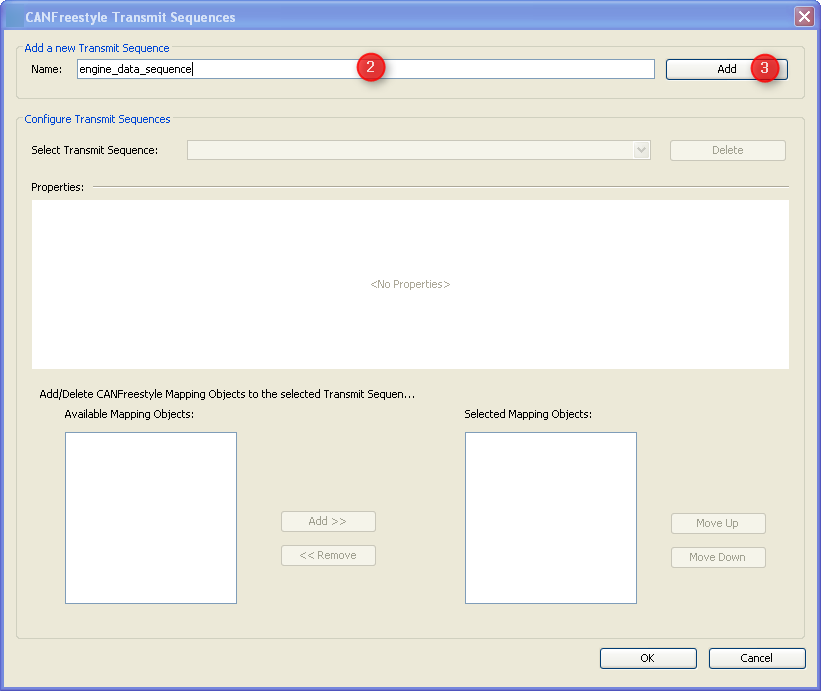This screenshot has width=821, height=691.
Task: Click the red step 2 annotation marker
Action: (370, 68)
